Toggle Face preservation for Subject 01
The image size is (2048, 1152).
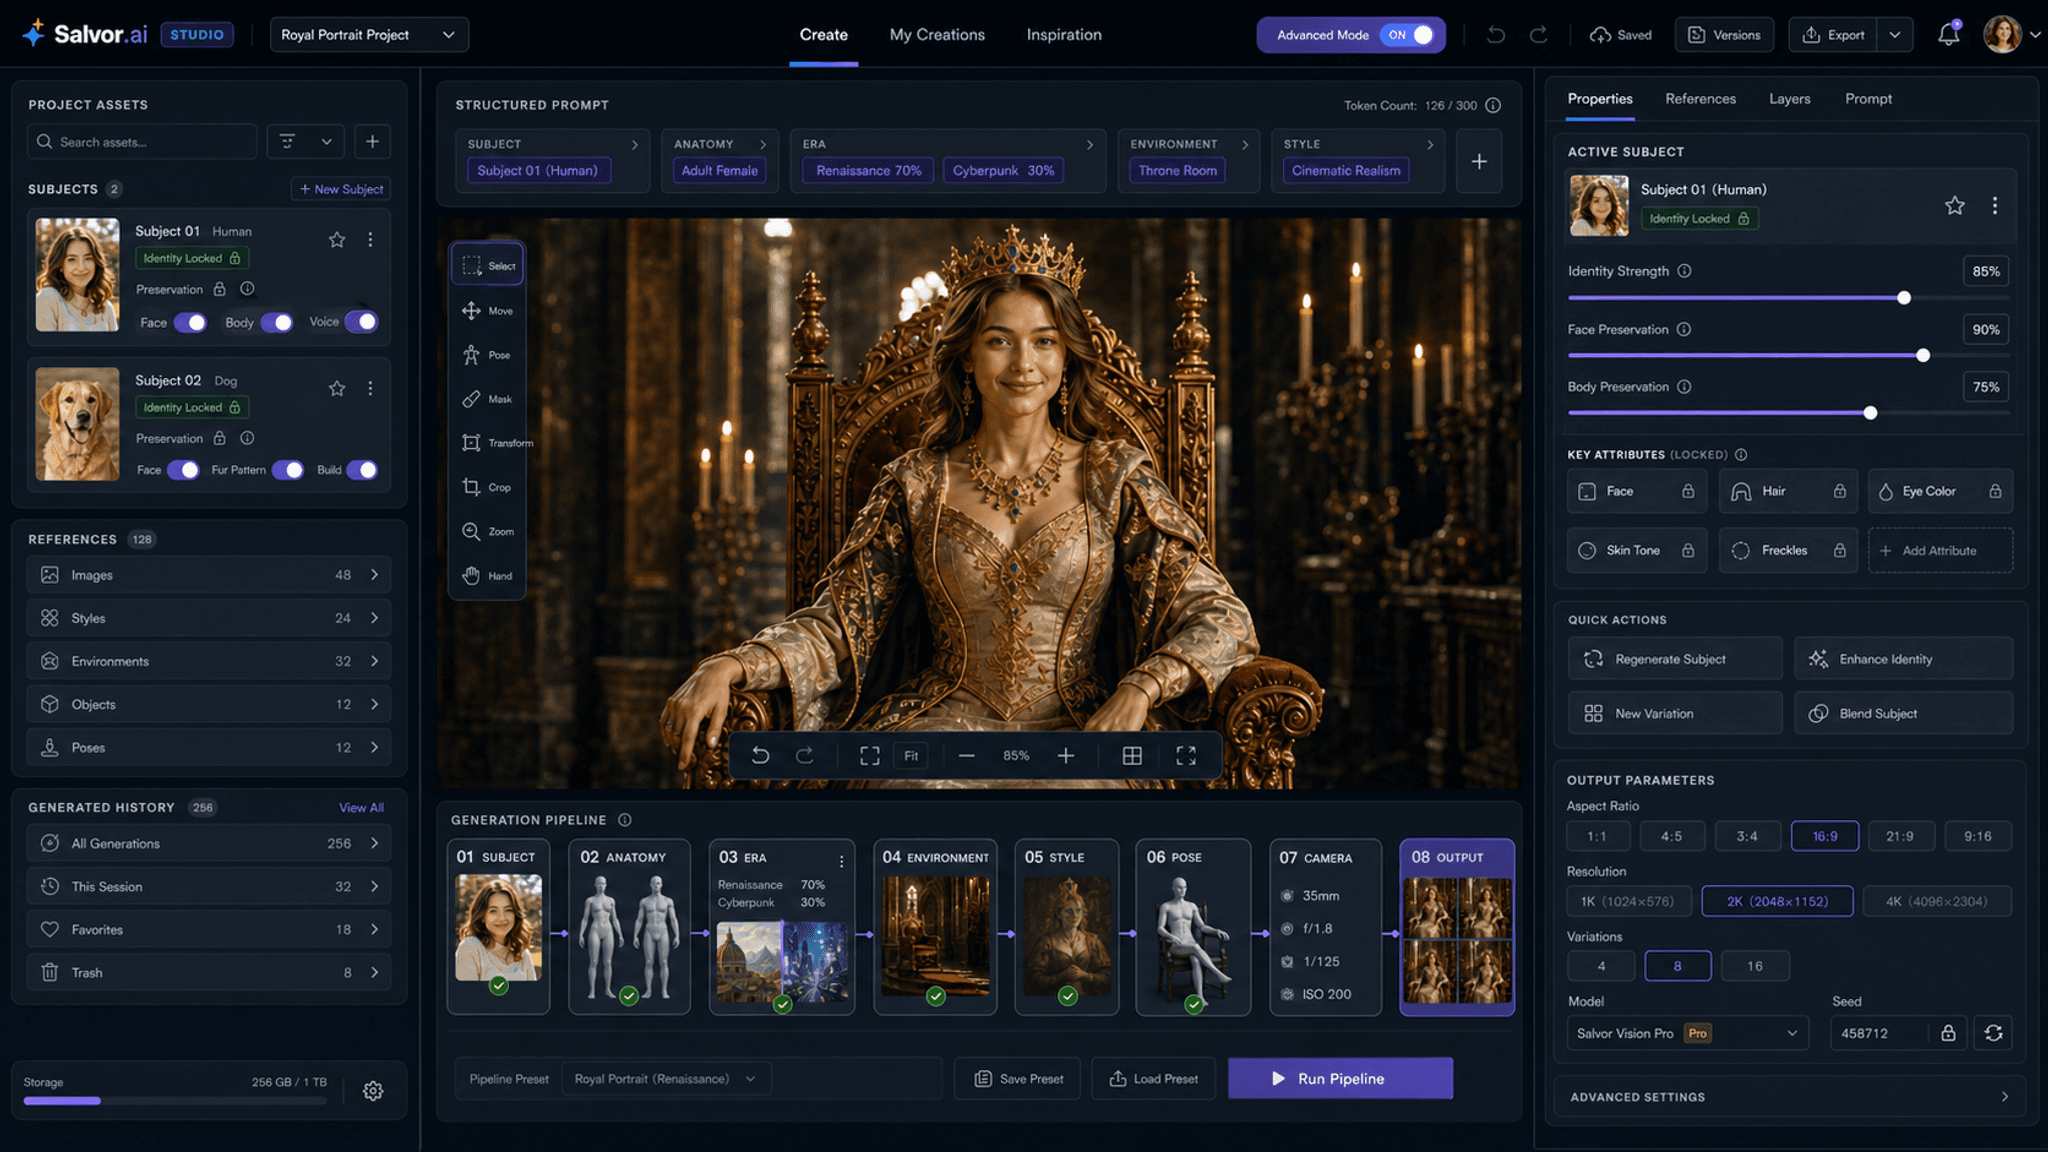(190, 322)
